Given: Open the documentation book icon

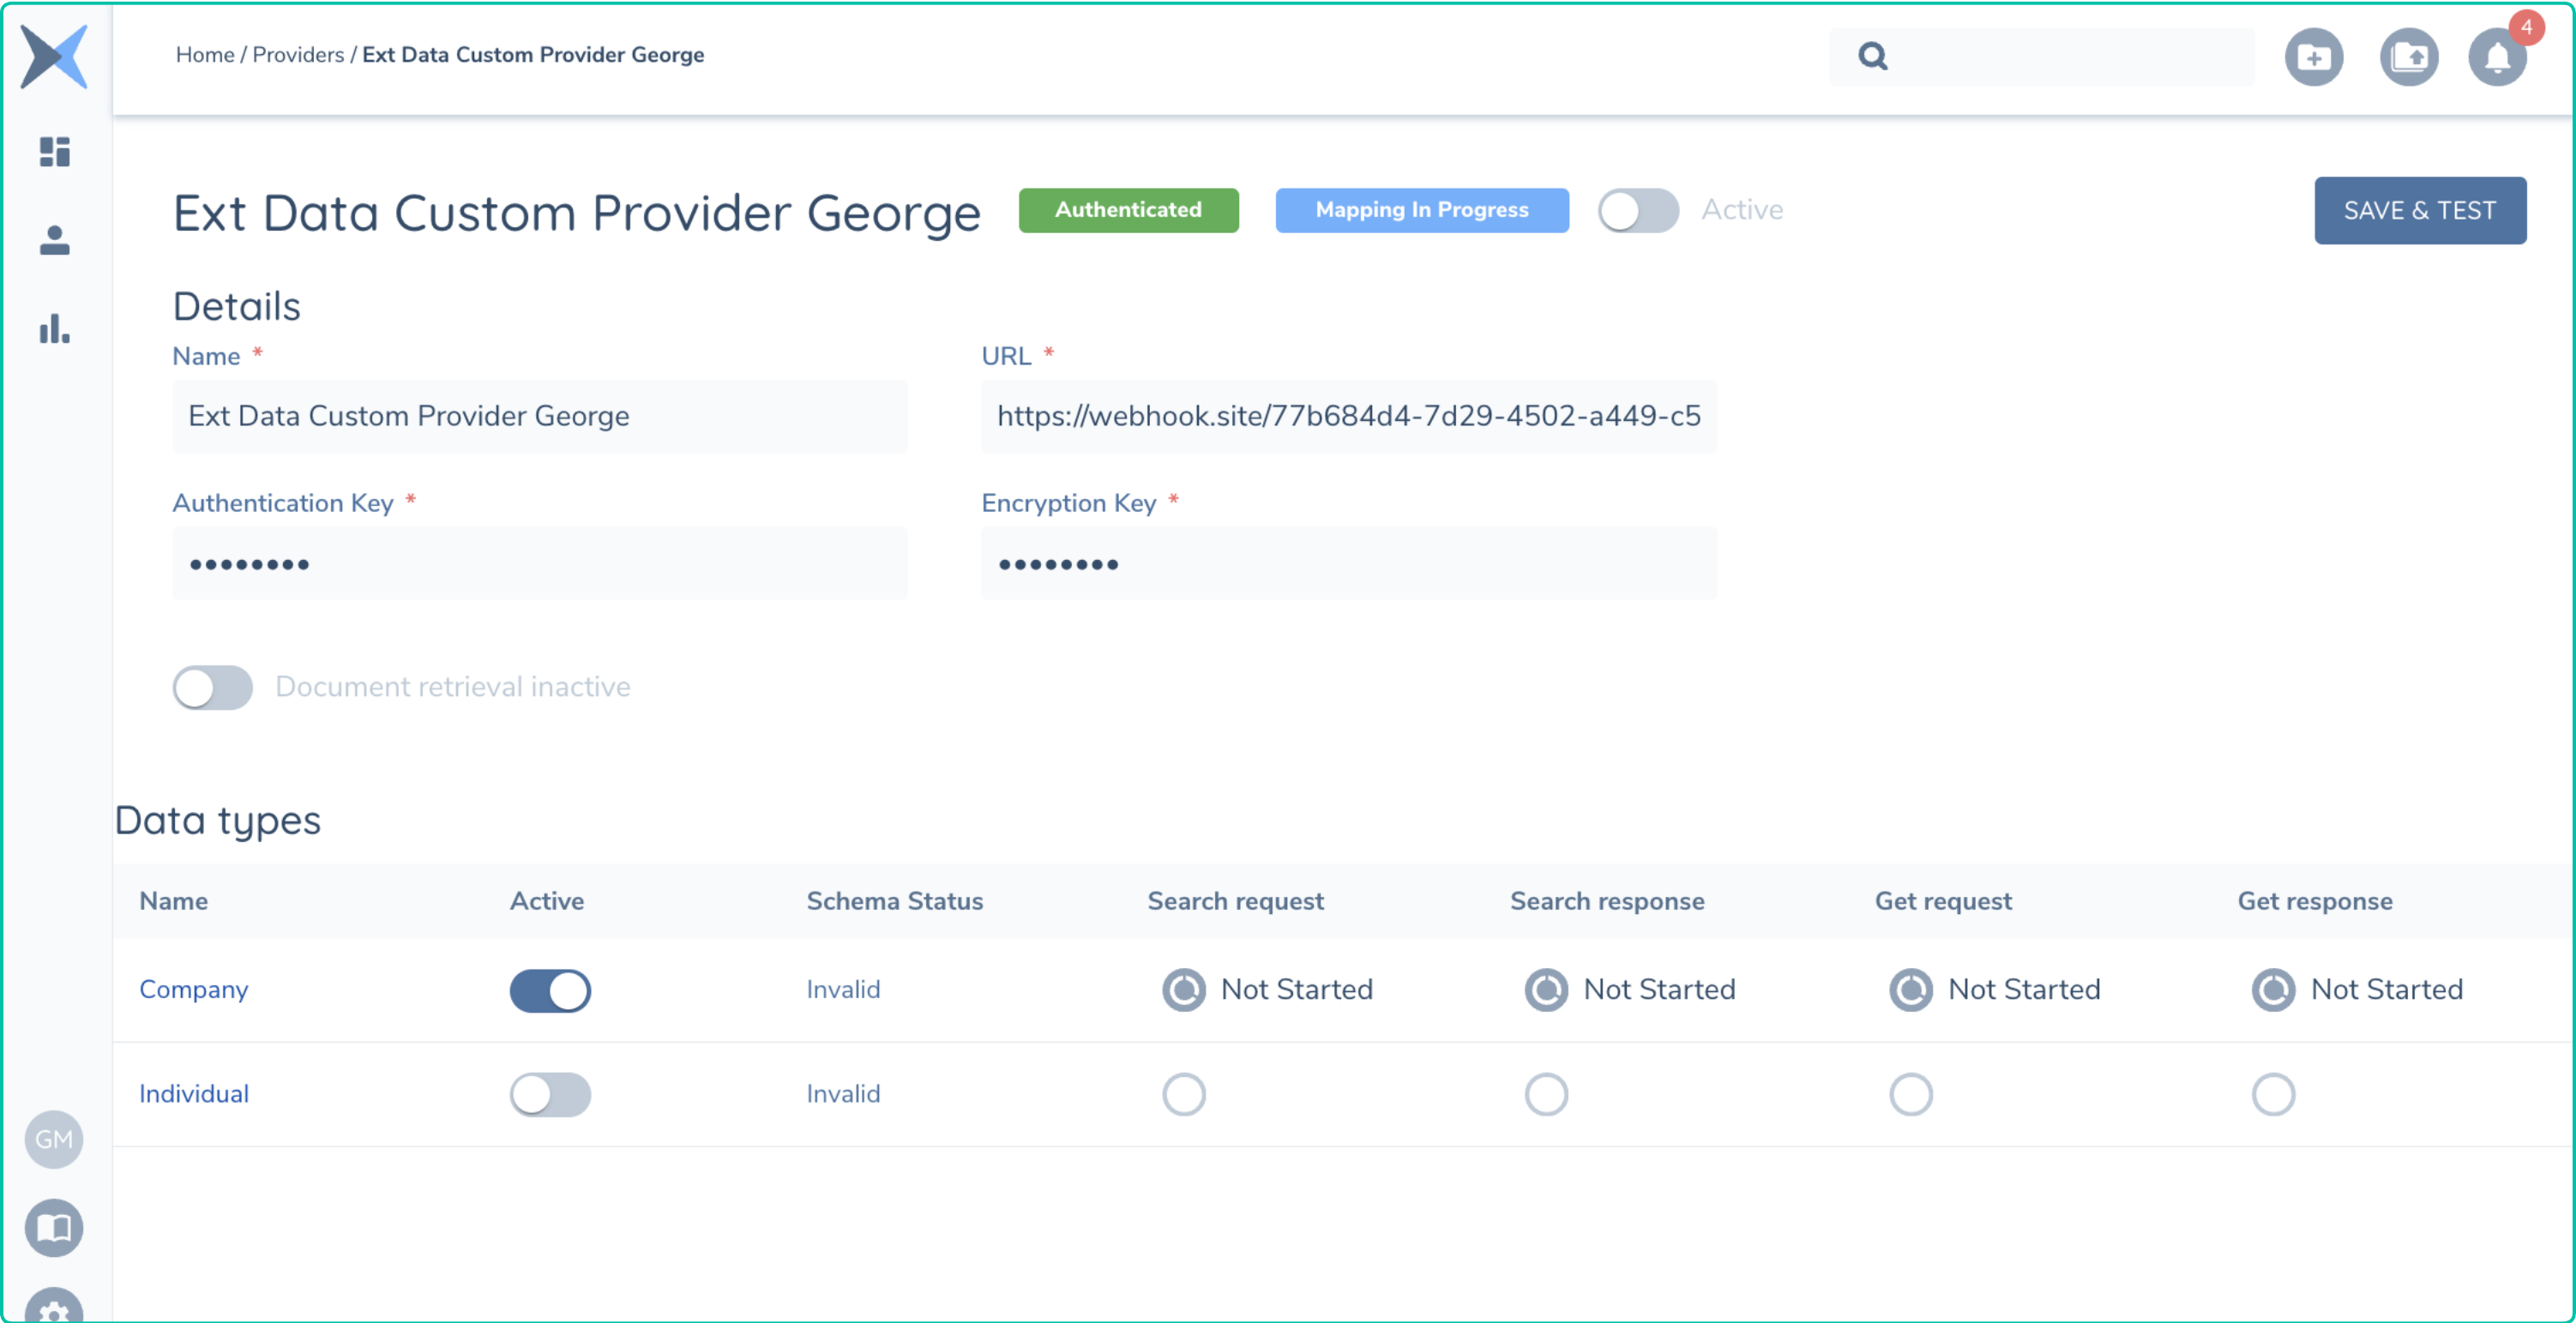Looking at the screenshot, I should [x=54, y=1227].
